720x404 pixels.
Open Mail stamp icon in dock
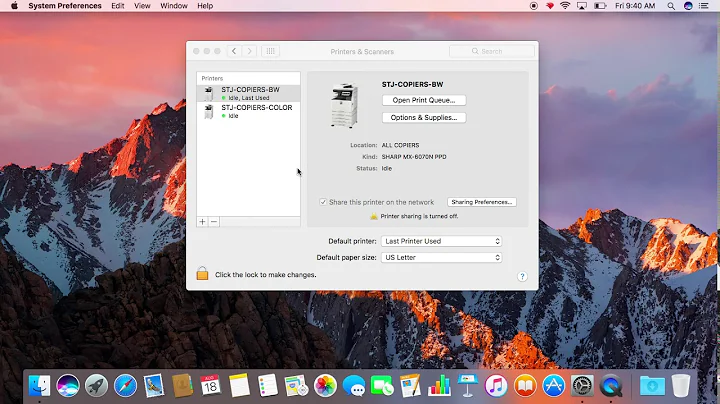154,386
